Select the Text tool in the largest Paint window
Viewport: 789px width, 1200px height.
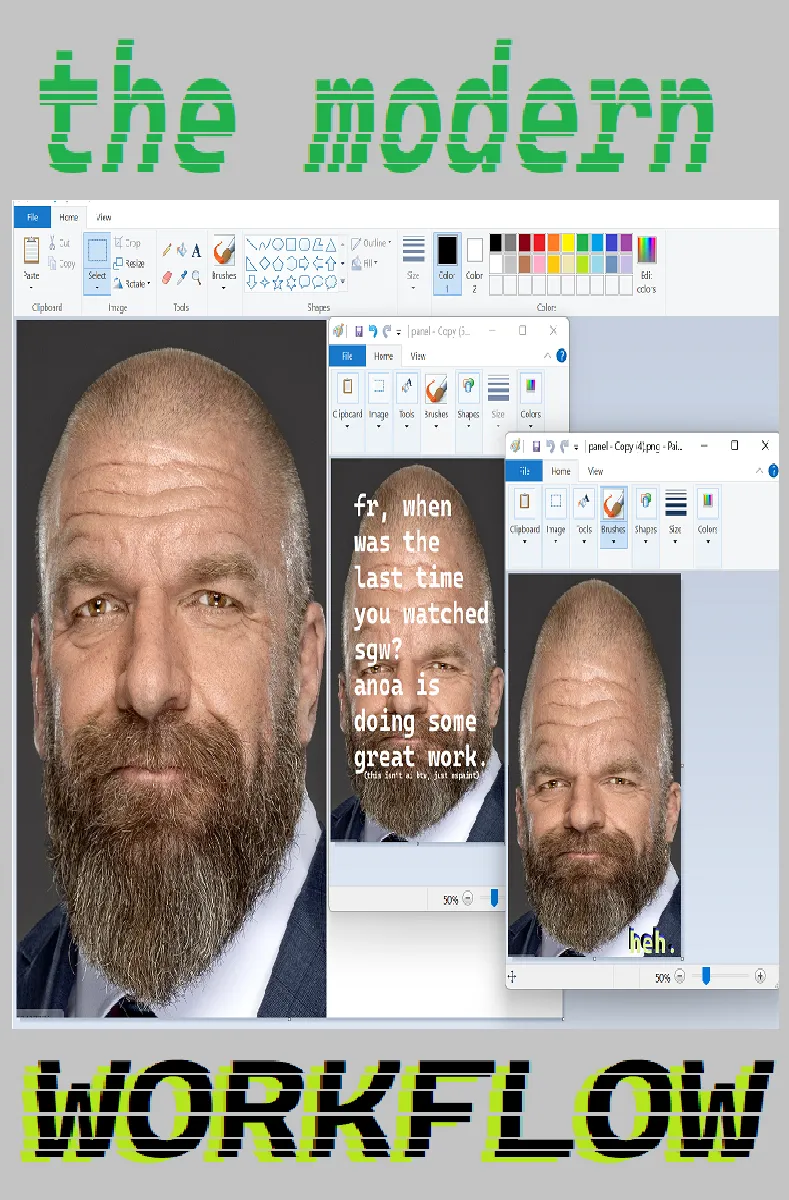[x=196, y=251]
